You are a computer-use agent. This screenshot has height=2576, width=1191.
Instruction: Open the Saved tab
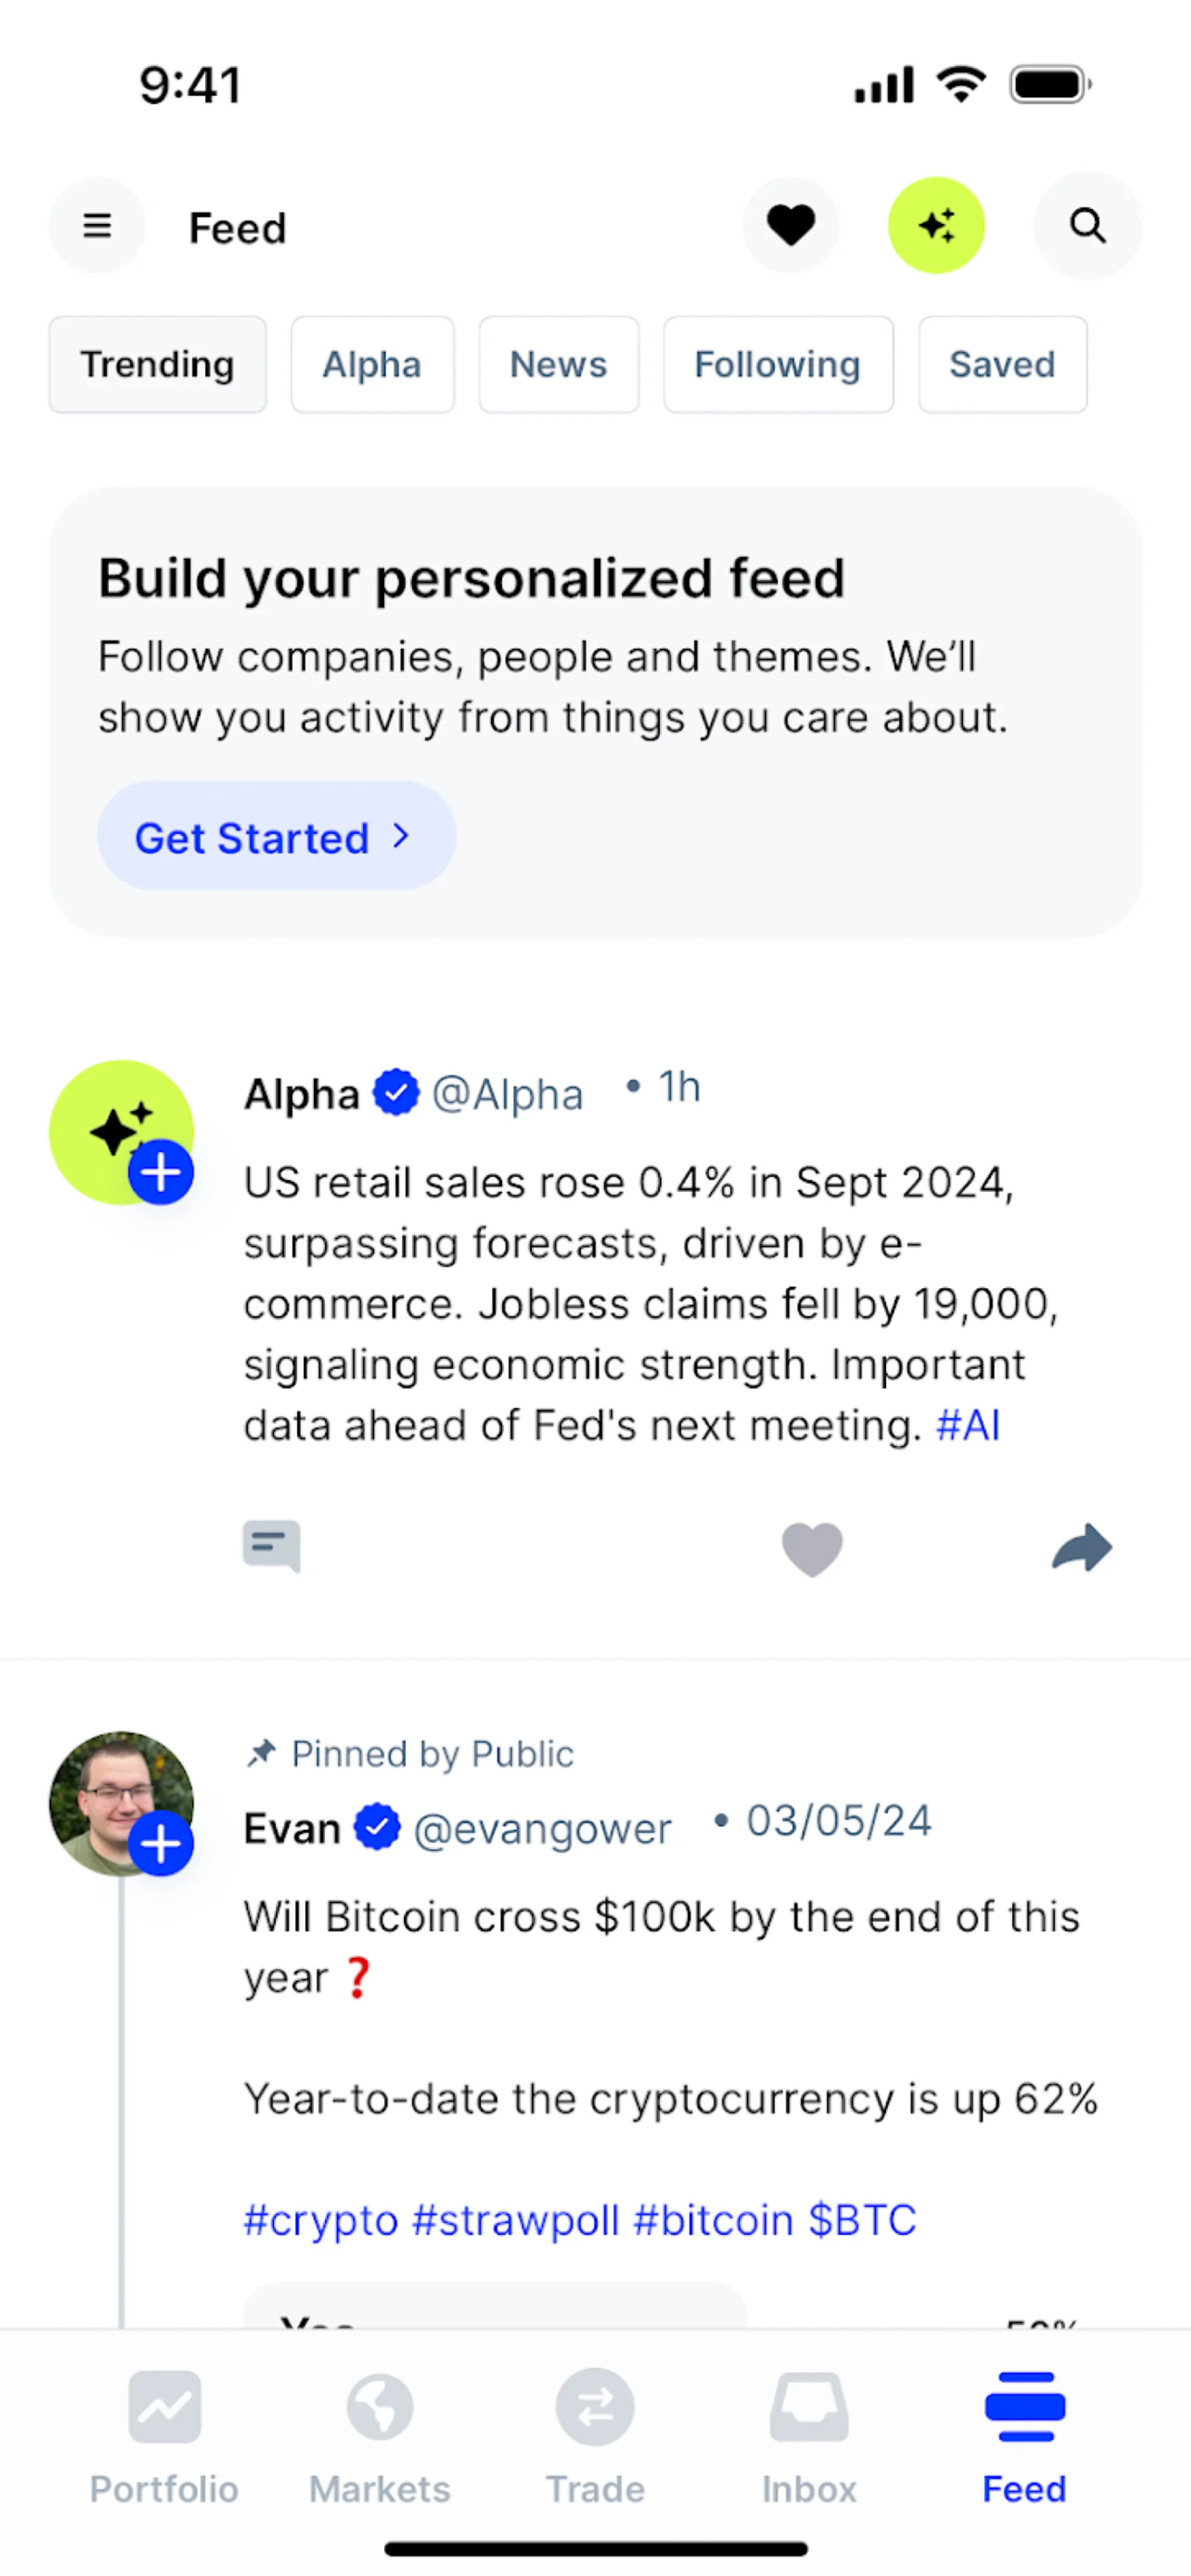click(1002, 364)
